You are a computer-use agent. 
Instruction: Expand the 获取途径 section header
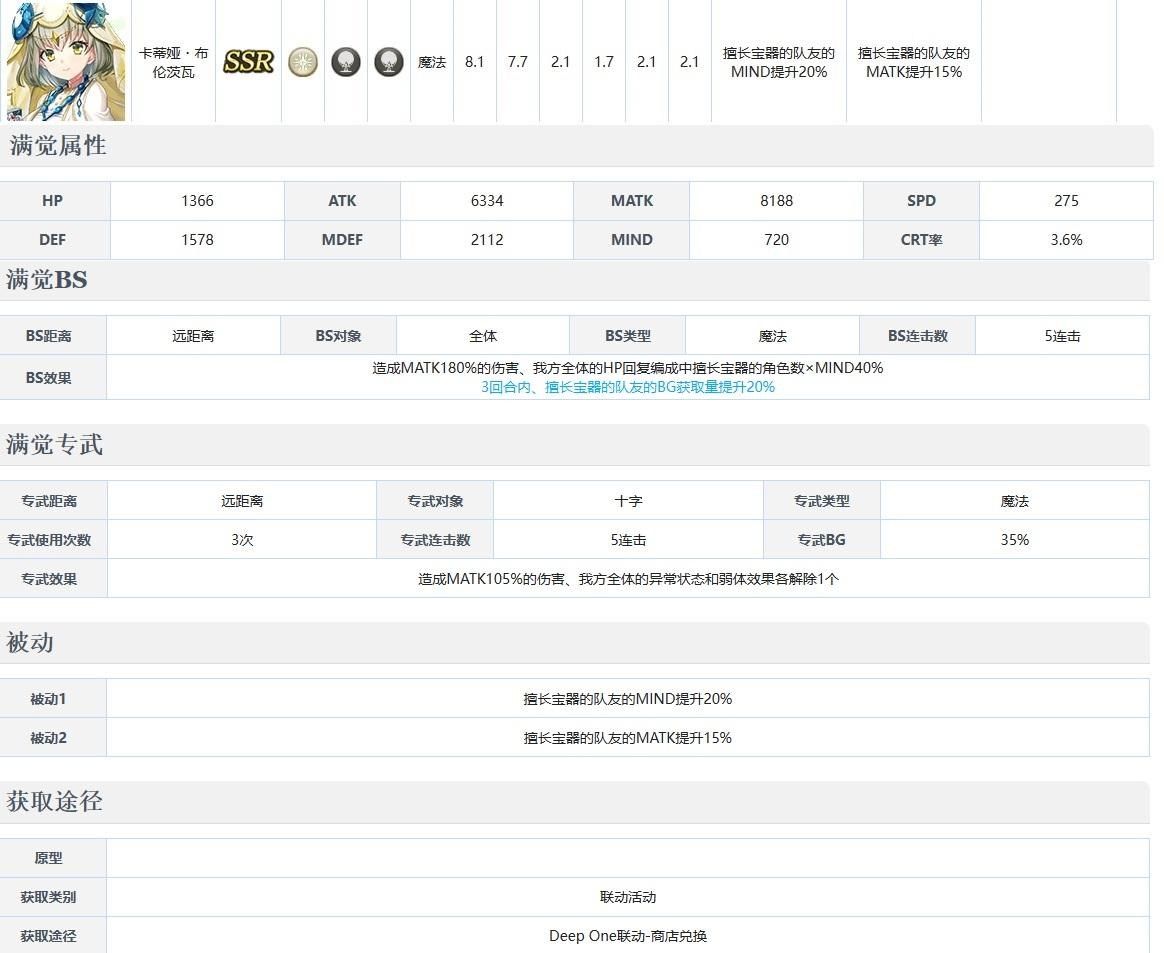point(51,802)
